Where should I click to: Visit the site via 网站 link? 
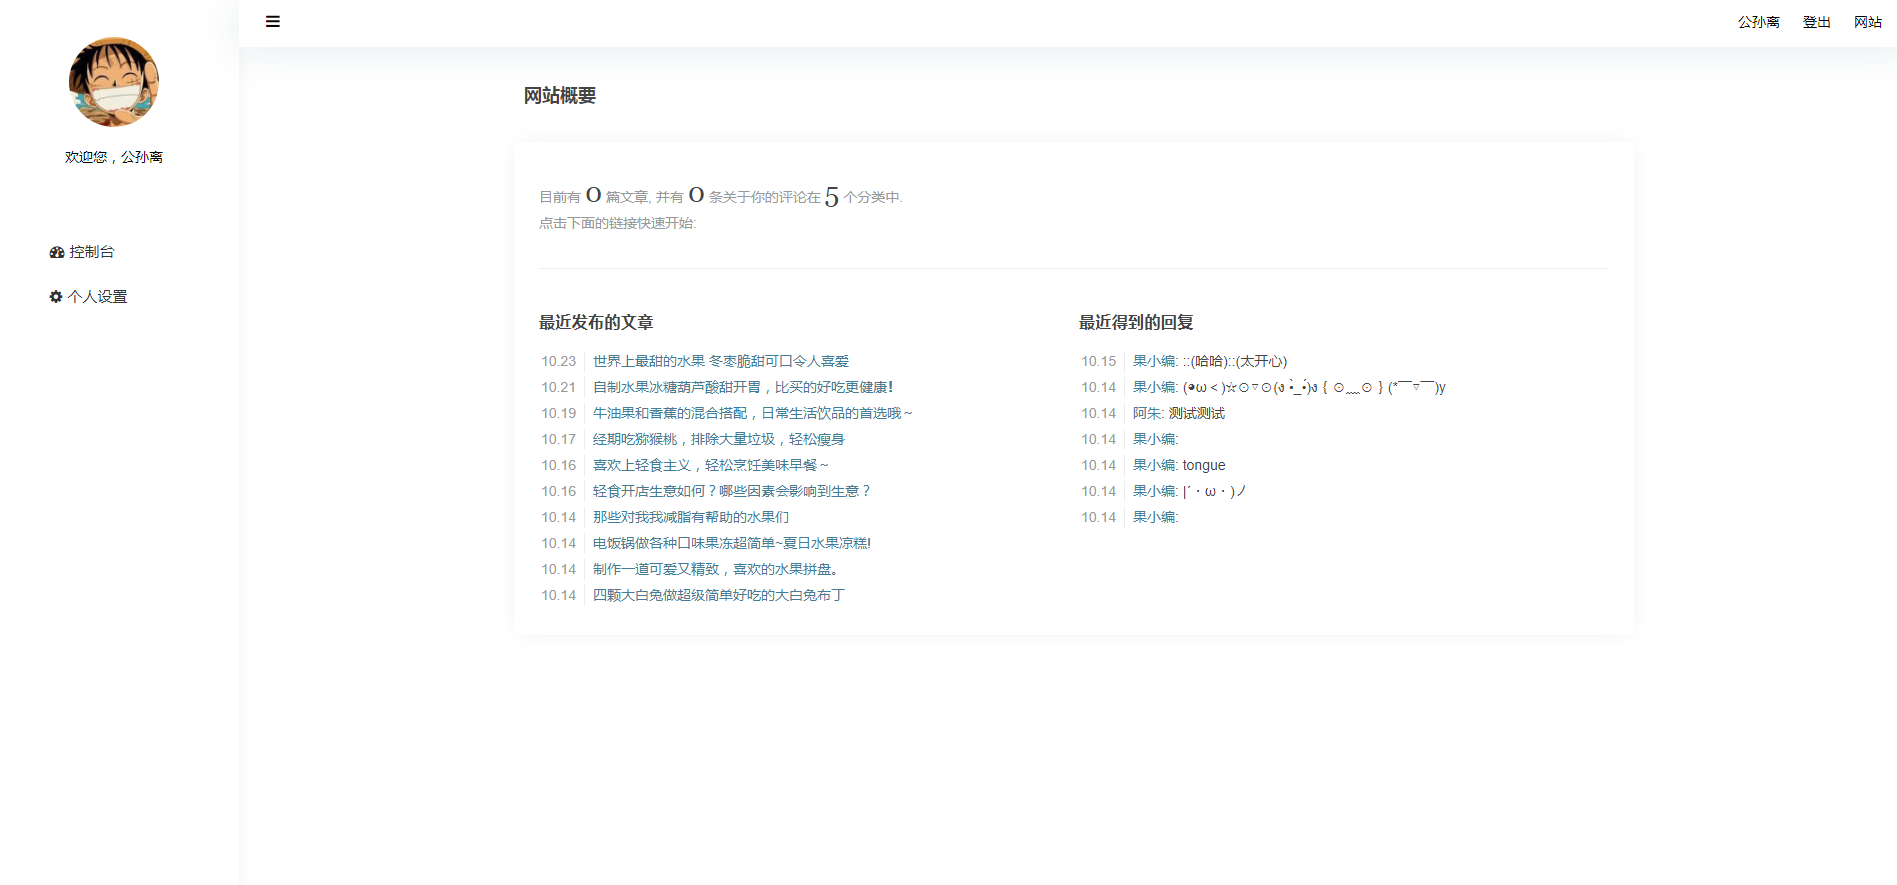coord(1867,22)
